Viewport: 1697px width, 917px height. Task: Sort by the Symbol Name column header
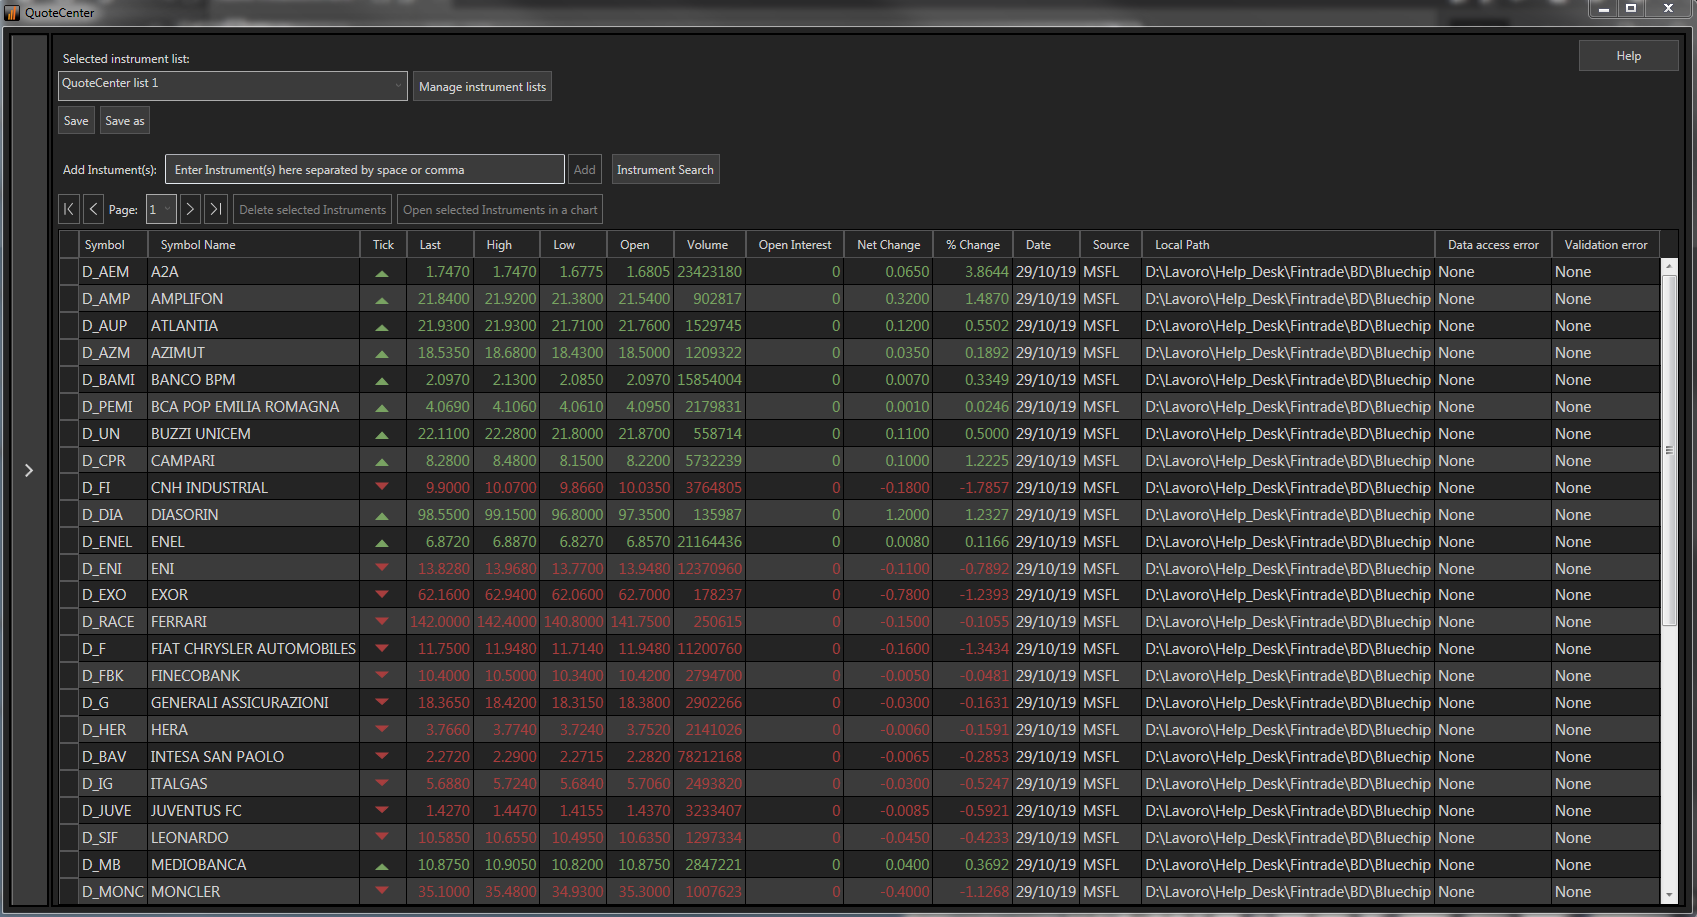254,245
